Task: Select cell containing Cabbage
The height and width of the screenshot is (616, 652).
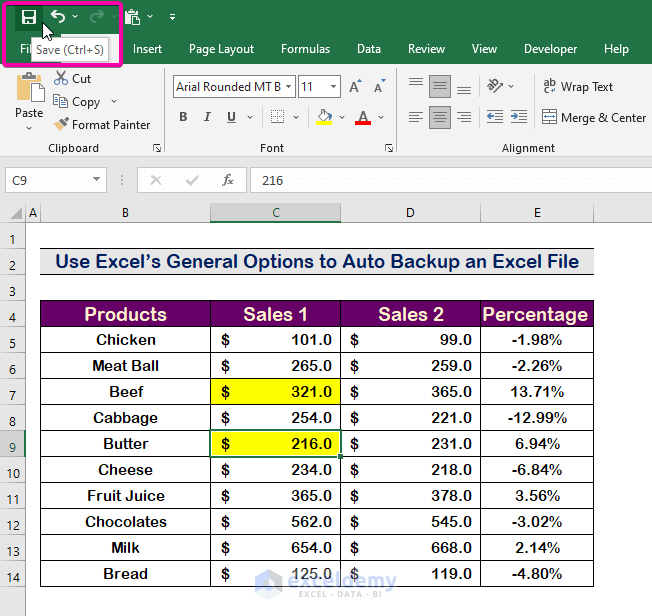Action: tap(125, 418)
